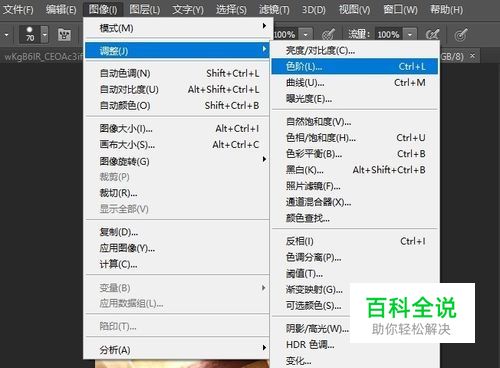
Task: Open the brush preset picker dropdown
Action: [45, 34]
